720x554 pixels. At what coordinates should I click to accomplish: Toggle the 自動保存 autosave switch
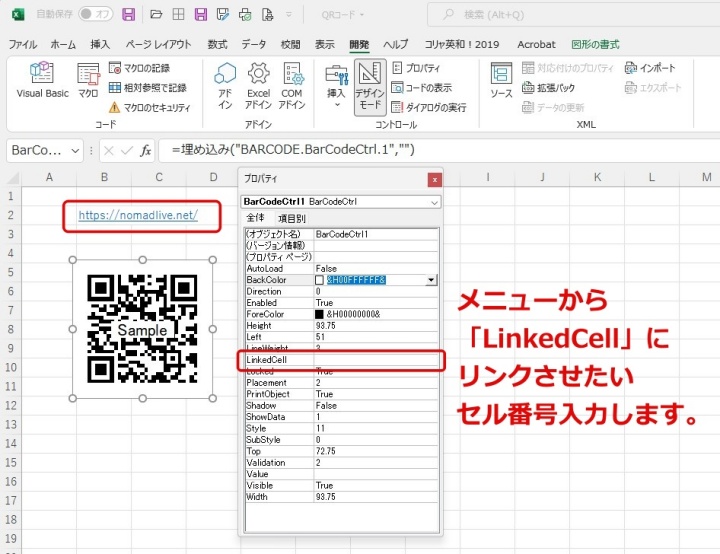[96, 14]
